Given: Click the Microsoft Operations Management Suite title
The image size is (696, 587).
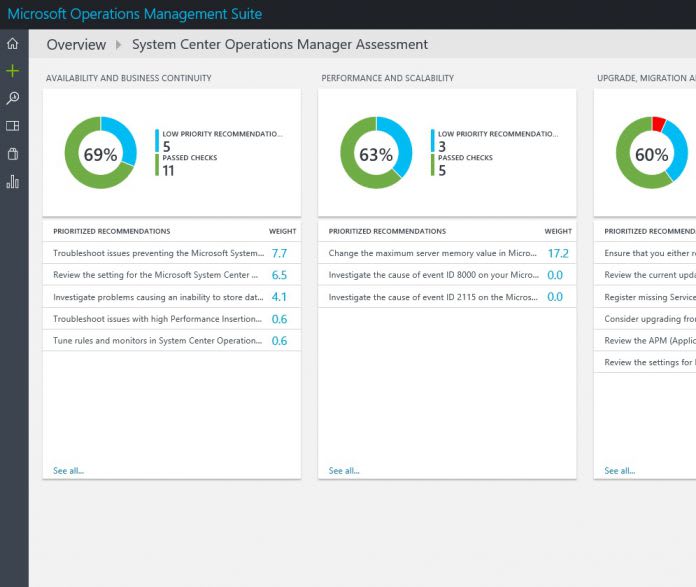Looking at the screenshot, I should 135,14.
